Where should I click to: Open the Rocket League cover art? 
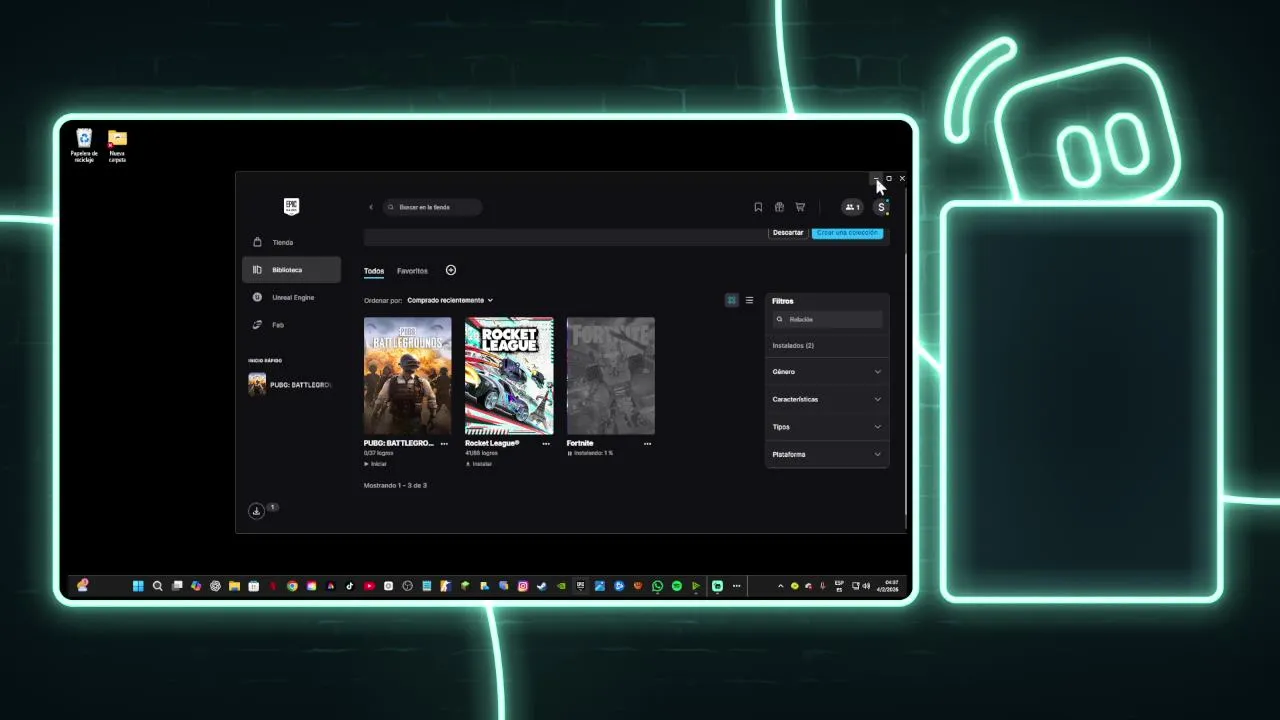point(509,376)
